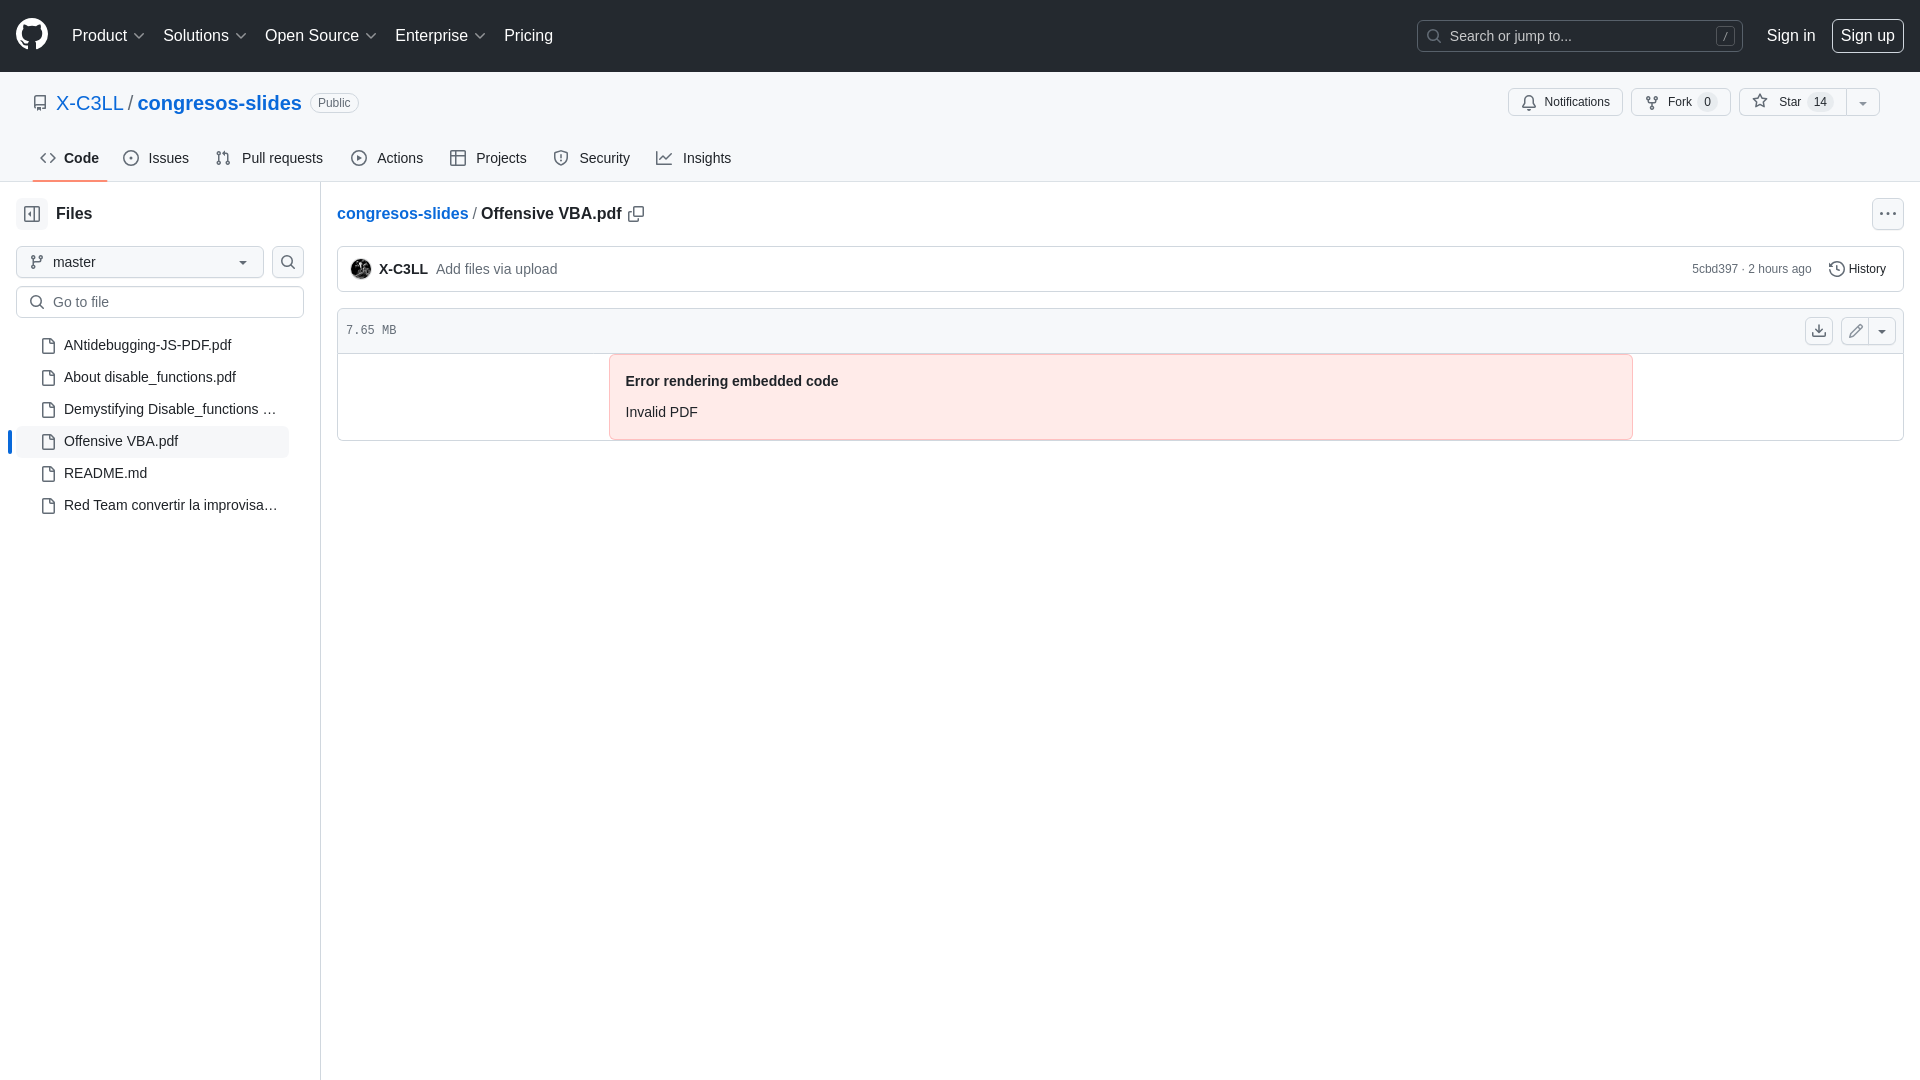The width and height of the screenshot is (1920, 1080).
Task: Click the copy path icon next to filename
Action: (637, 214)
